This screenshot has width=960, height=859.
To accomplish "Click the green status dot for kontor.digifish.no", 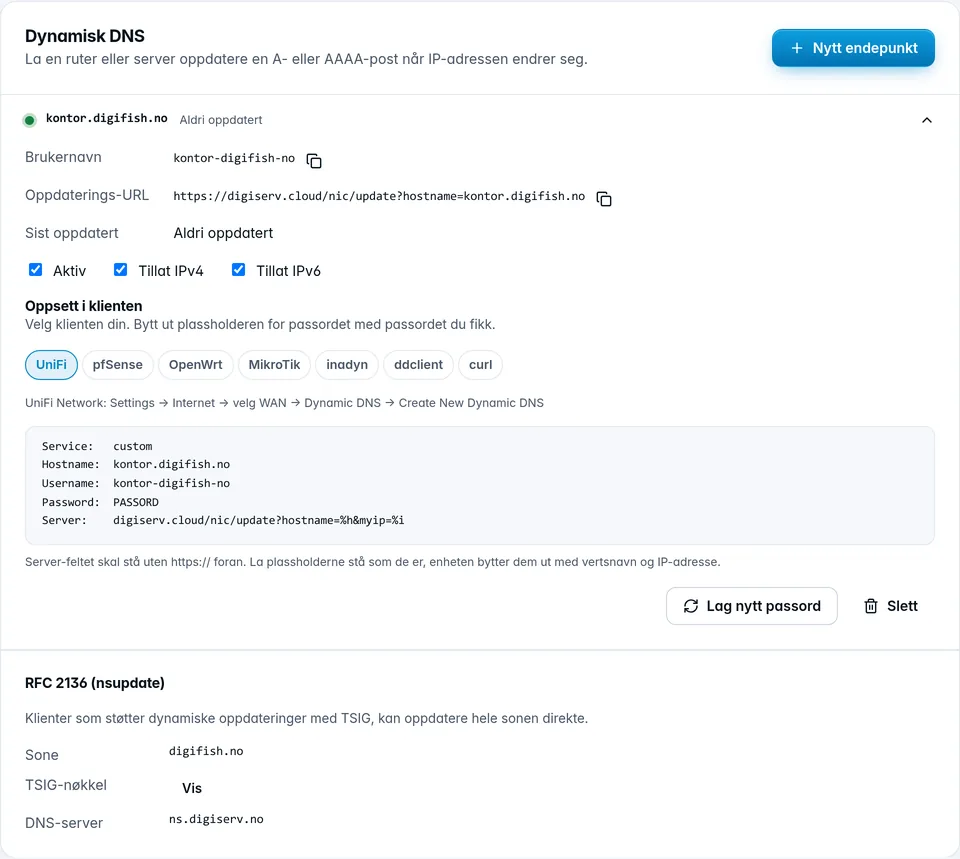I will 29,120.
